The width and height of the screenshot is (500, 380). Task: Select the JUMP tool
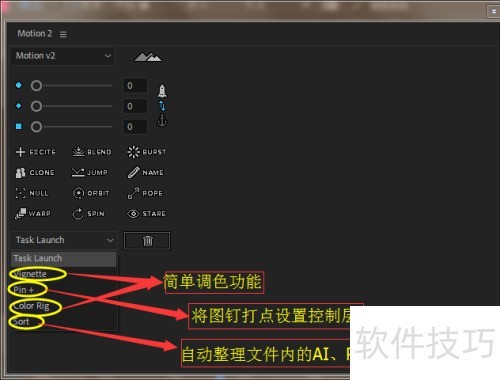[x=90, y=173]
